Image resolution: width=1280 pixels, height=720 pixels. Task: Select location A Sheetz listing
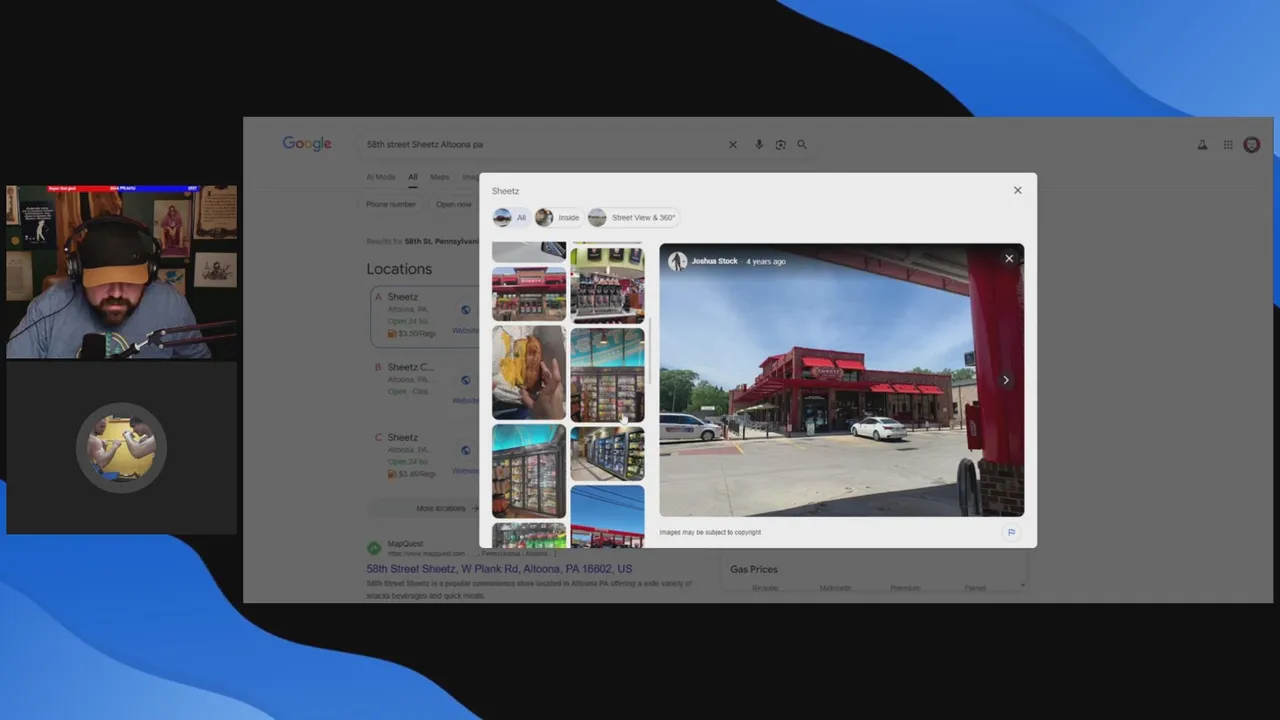(x=425, y=315)
